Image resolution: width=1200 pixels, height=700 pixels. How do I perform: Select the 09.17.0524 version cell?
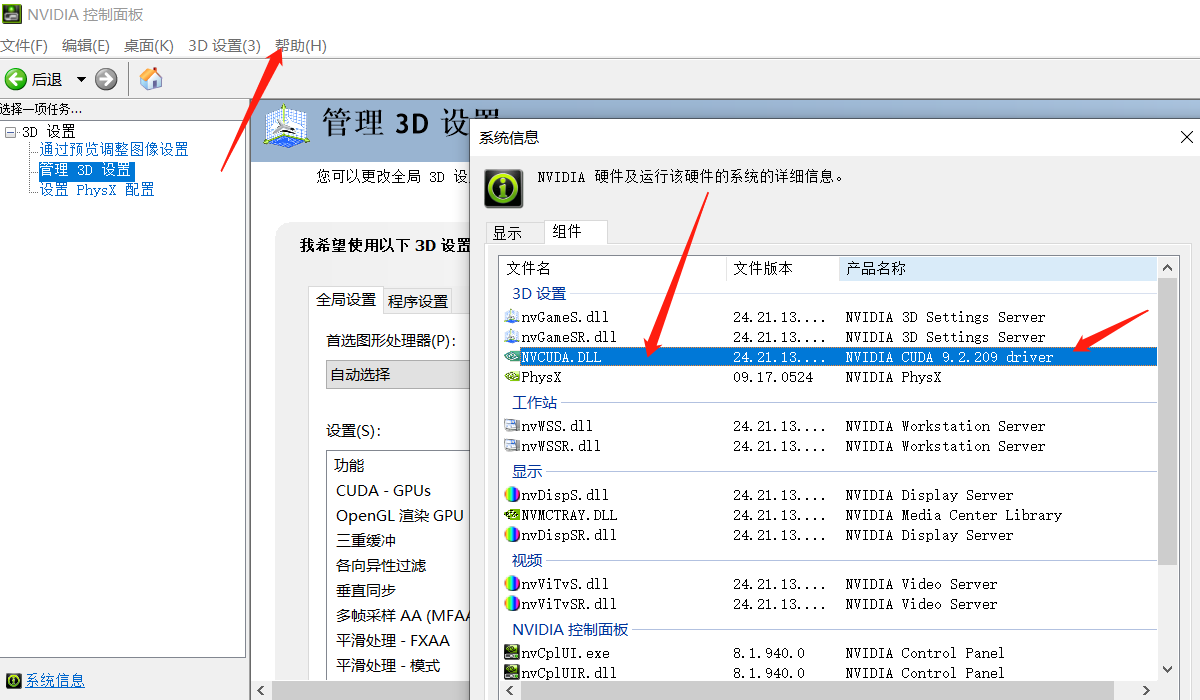[773, 377]
